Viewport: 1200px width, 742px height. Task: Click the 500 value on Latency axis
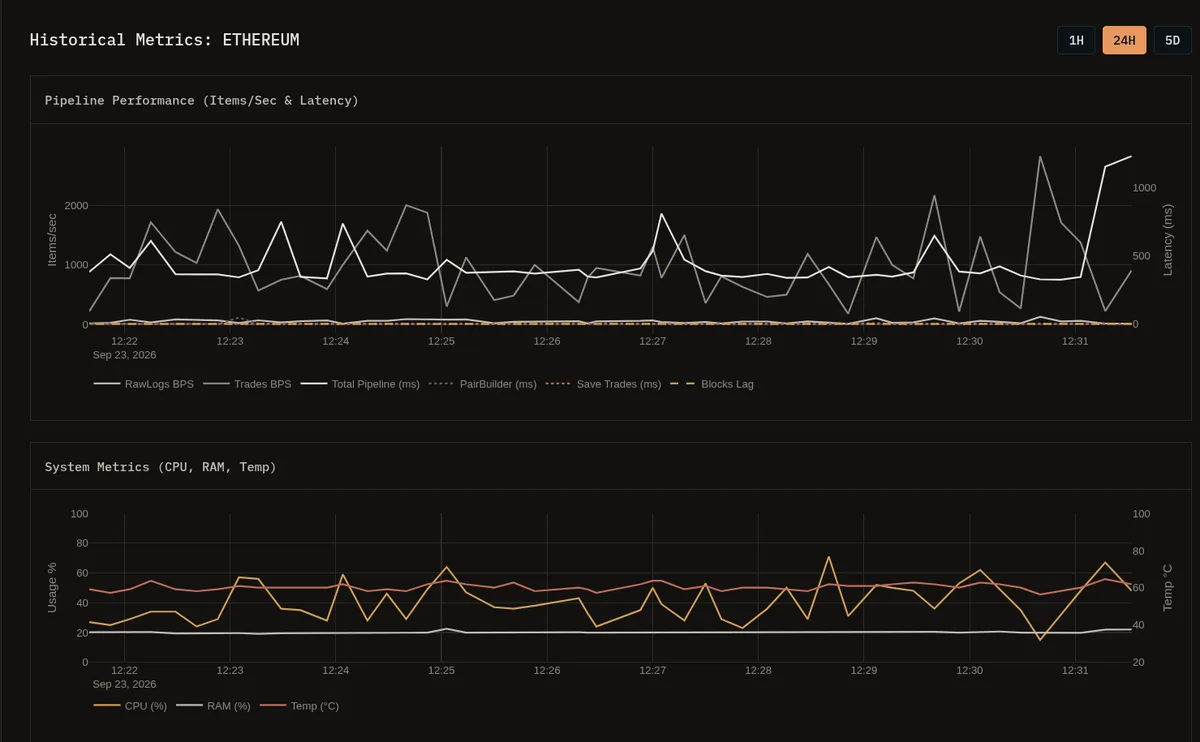point(1142,256)
